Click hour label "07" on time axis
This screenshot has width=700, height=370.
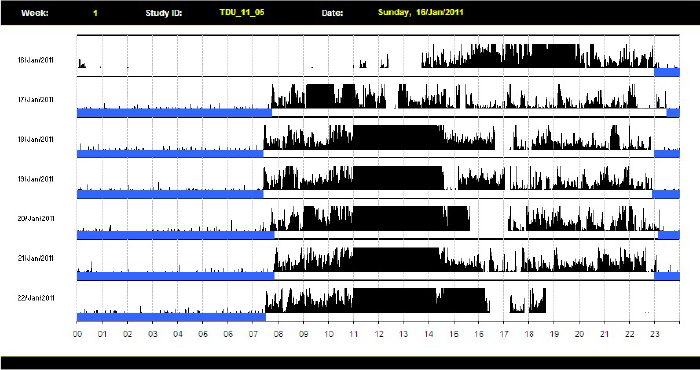(253, 333)
